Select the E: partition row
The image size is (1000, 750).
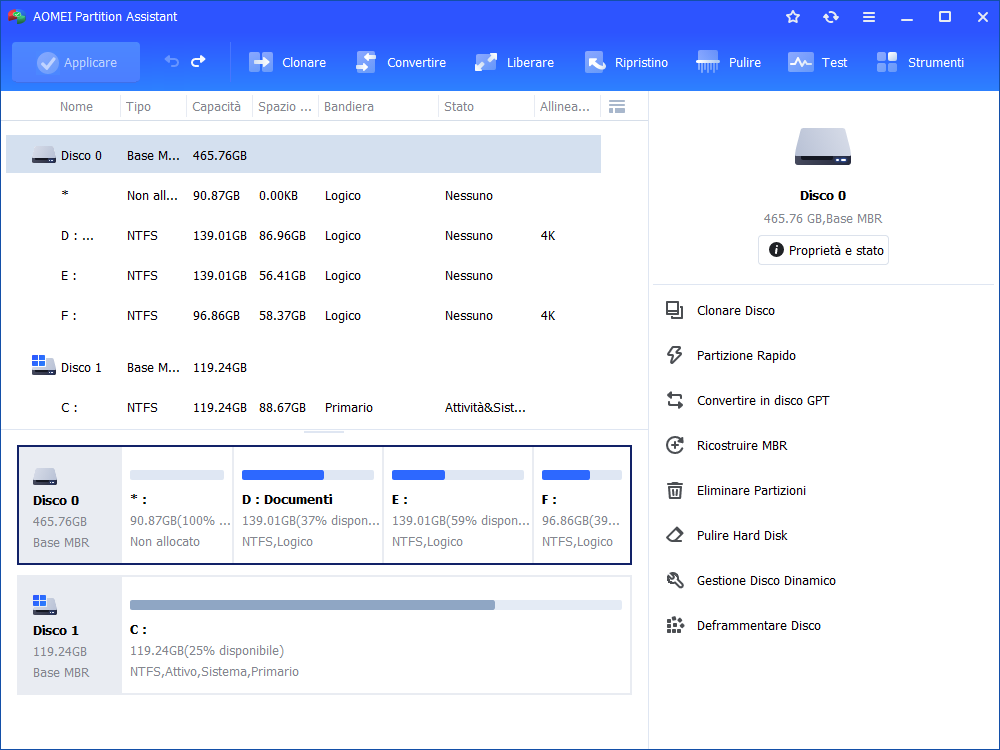click(x=304, y=276)
